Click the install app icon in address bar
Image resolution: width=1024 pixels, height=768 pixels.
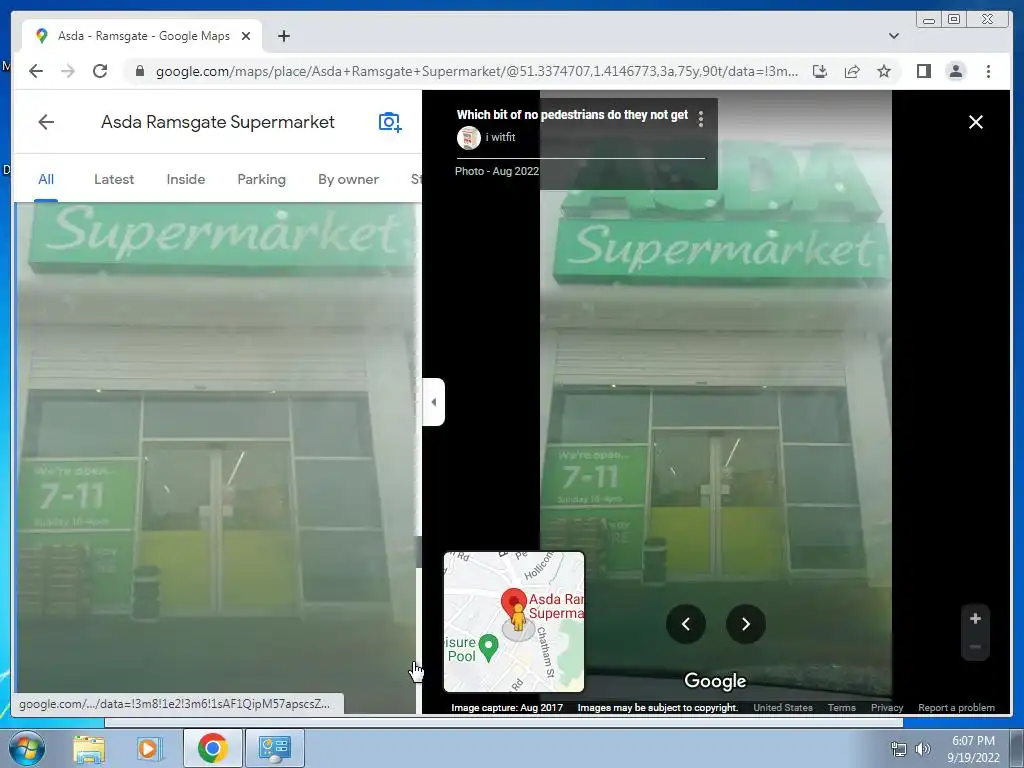tap(820, 71)
